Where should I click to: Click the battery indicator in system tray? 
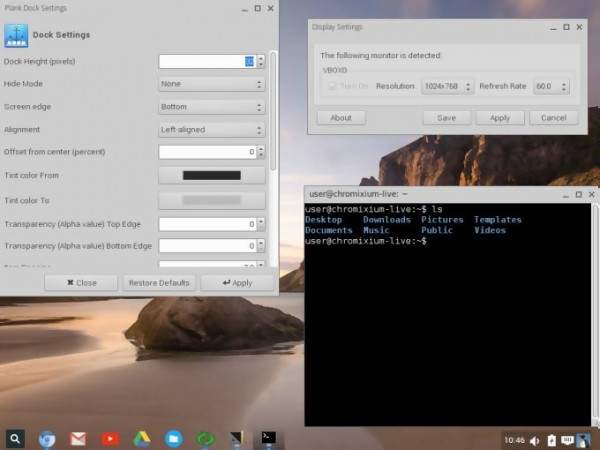551,440
